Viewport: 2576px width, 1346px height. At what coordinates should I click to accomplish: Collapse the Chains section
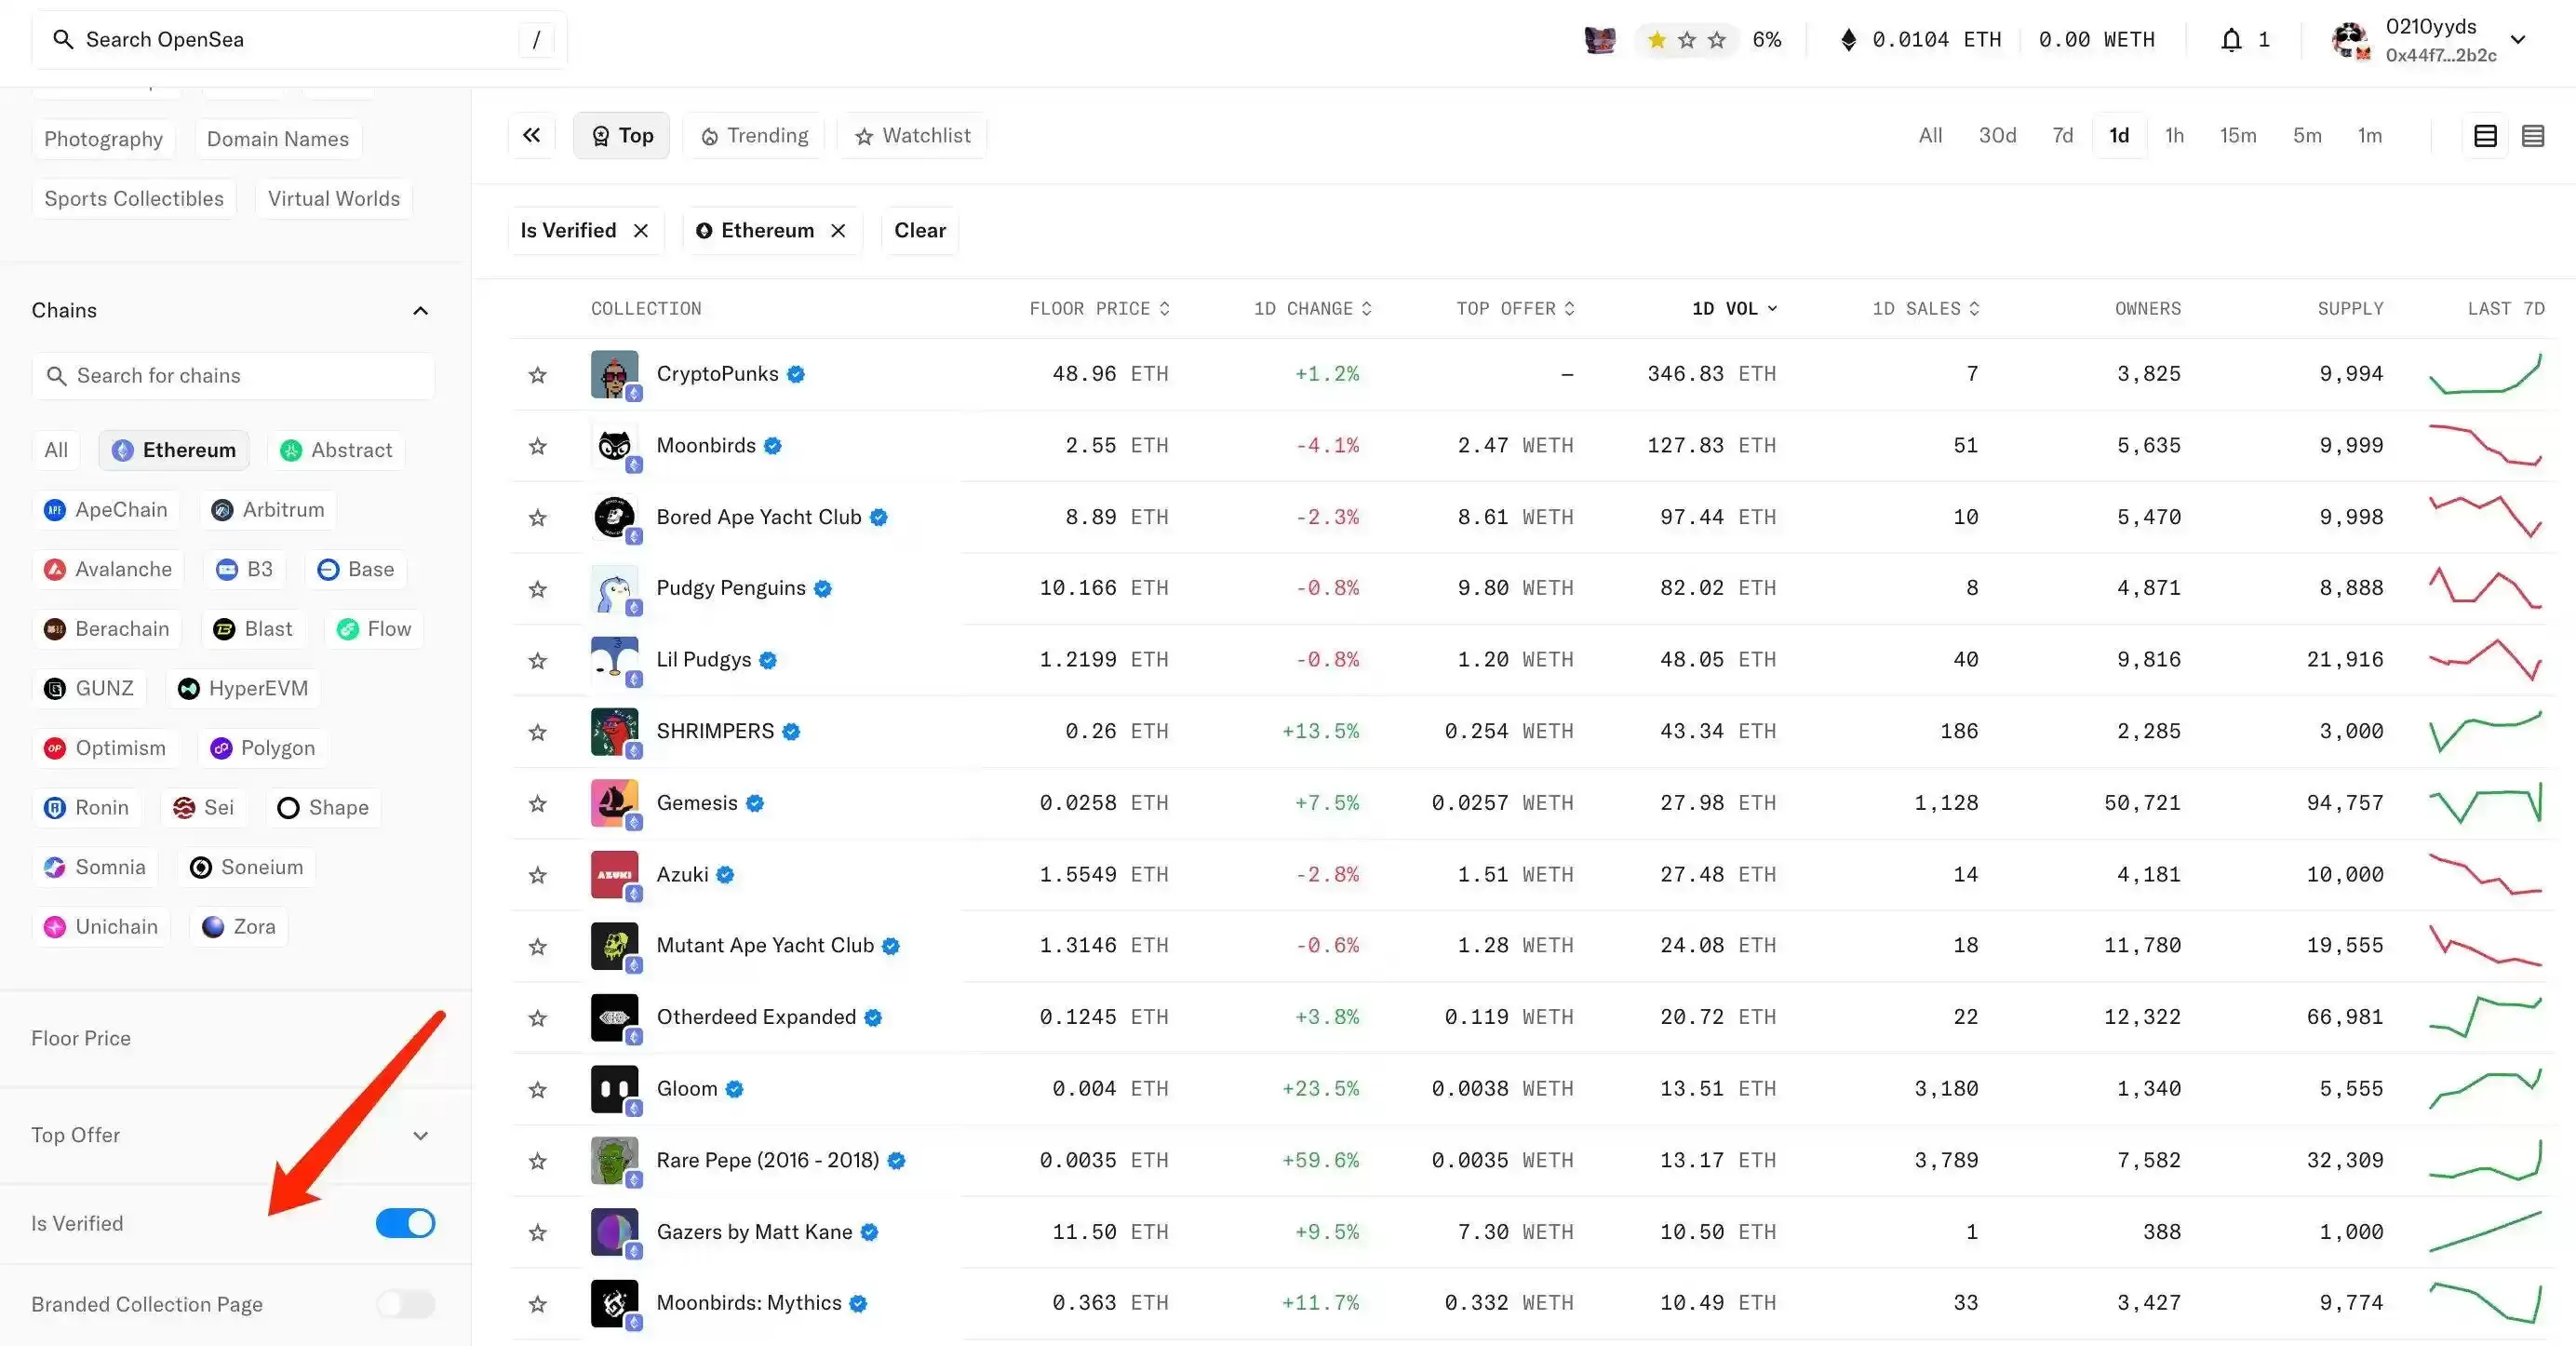(x=420, y=311)
